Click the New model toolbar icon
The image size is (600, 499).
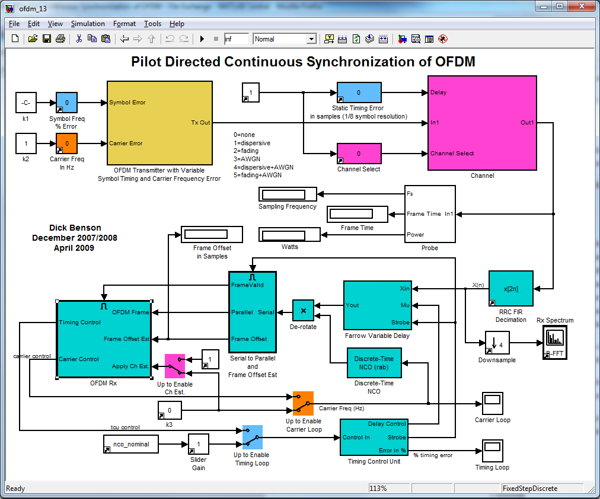pos(16,39)
